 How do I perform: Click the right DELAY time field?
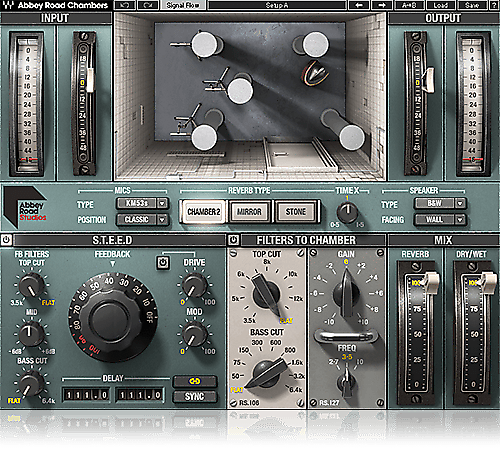(x=140, y=395)
